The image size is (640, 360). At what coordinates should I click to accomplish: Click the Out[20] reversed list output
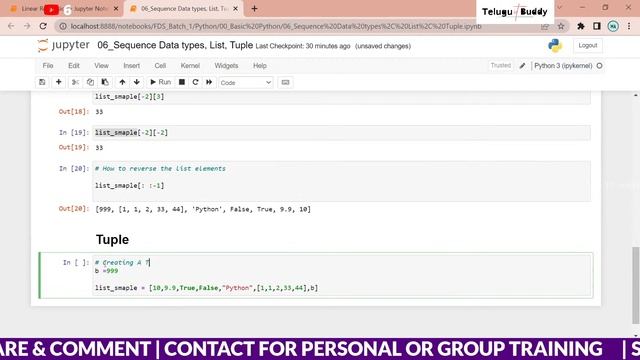pyautogui.click(x=203, y=209)
